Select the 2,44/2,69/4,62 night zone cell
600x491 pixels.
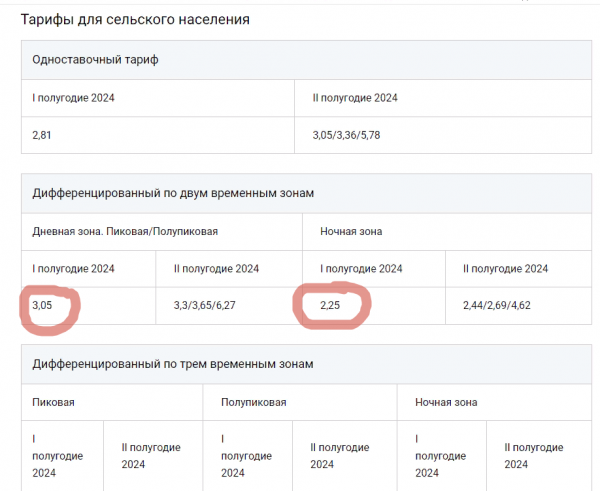click(508, 306)
